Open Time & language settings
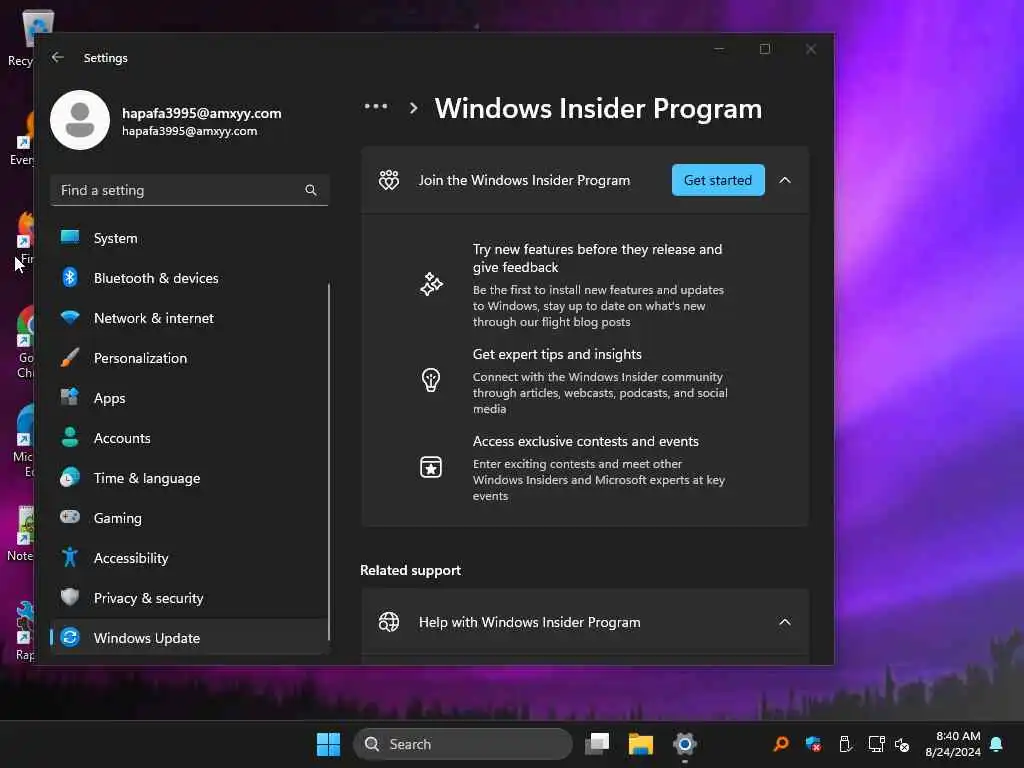The image size is (1024, 768). (x=189, y=478)
